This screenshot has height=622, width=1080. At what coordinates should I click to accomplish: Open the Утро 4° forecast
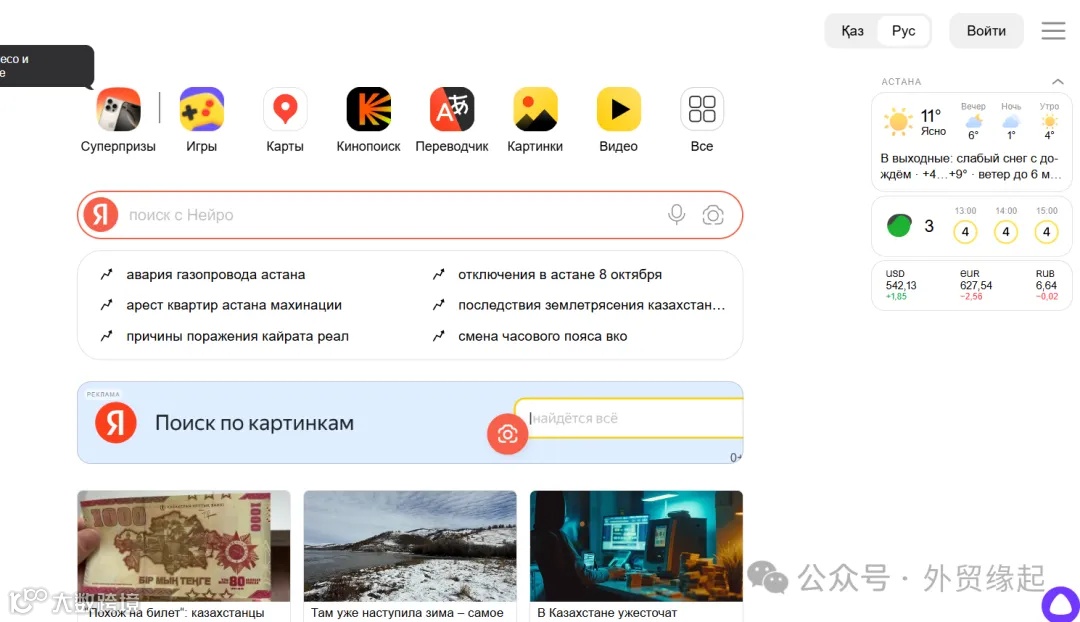[x=1049, y=121]
